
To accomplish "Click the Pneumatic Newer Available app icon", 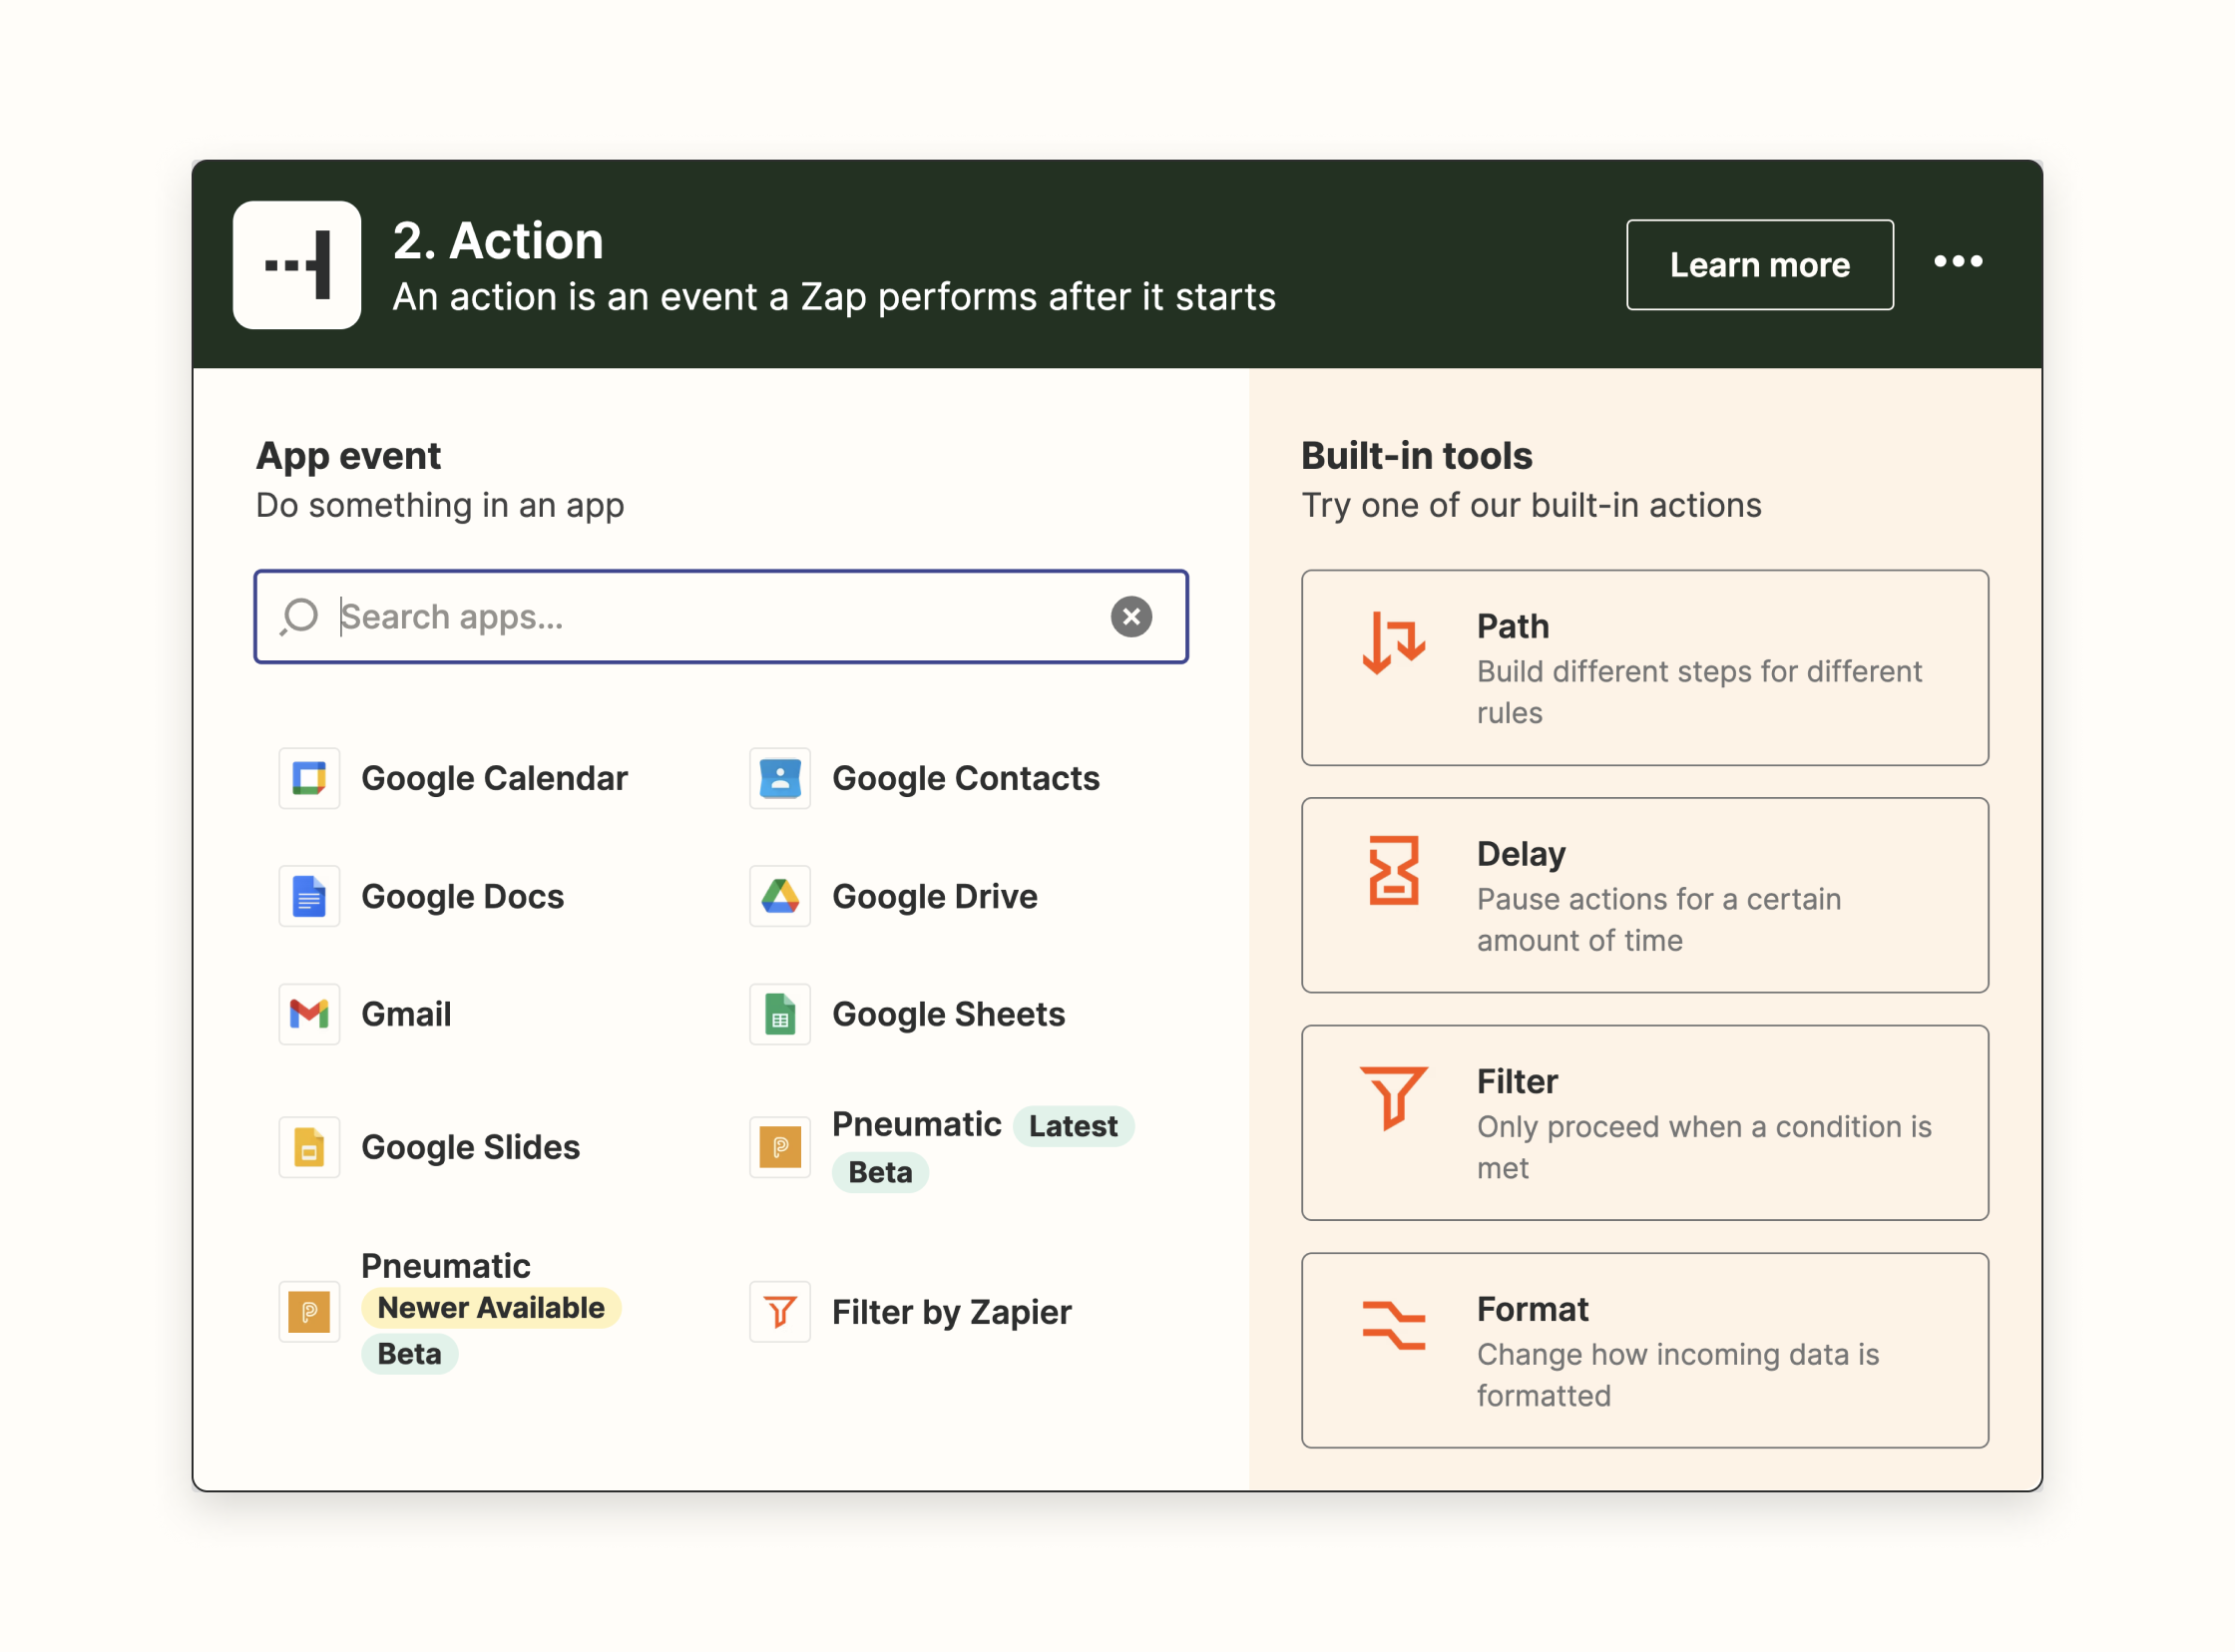I will [x=309, y=1311].
